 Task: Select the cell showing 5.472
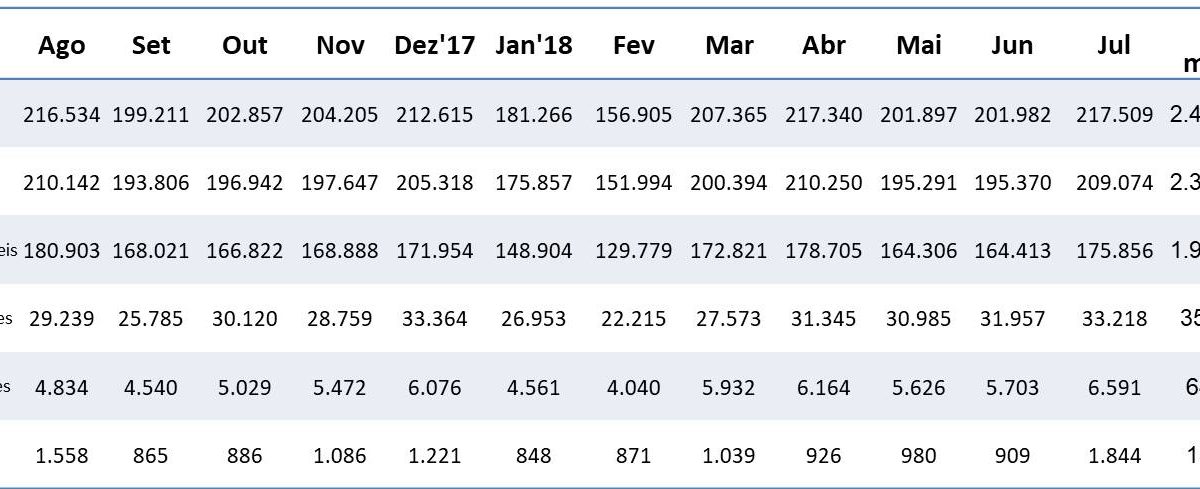[x=340, y=387]
